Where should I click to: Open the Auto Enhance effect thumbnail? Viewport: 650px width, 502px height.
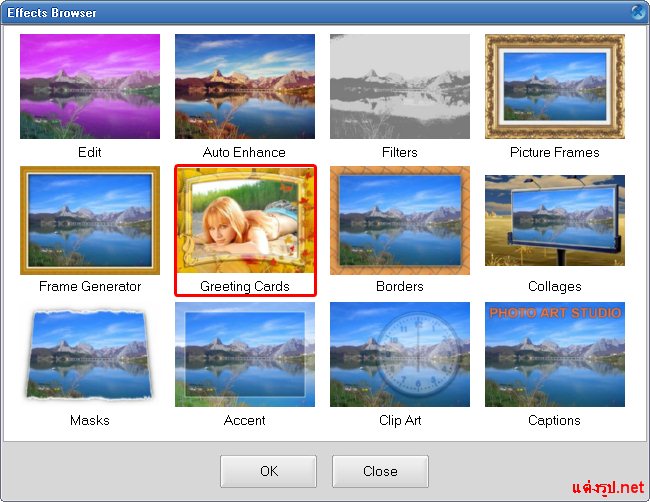pos(245,86)
